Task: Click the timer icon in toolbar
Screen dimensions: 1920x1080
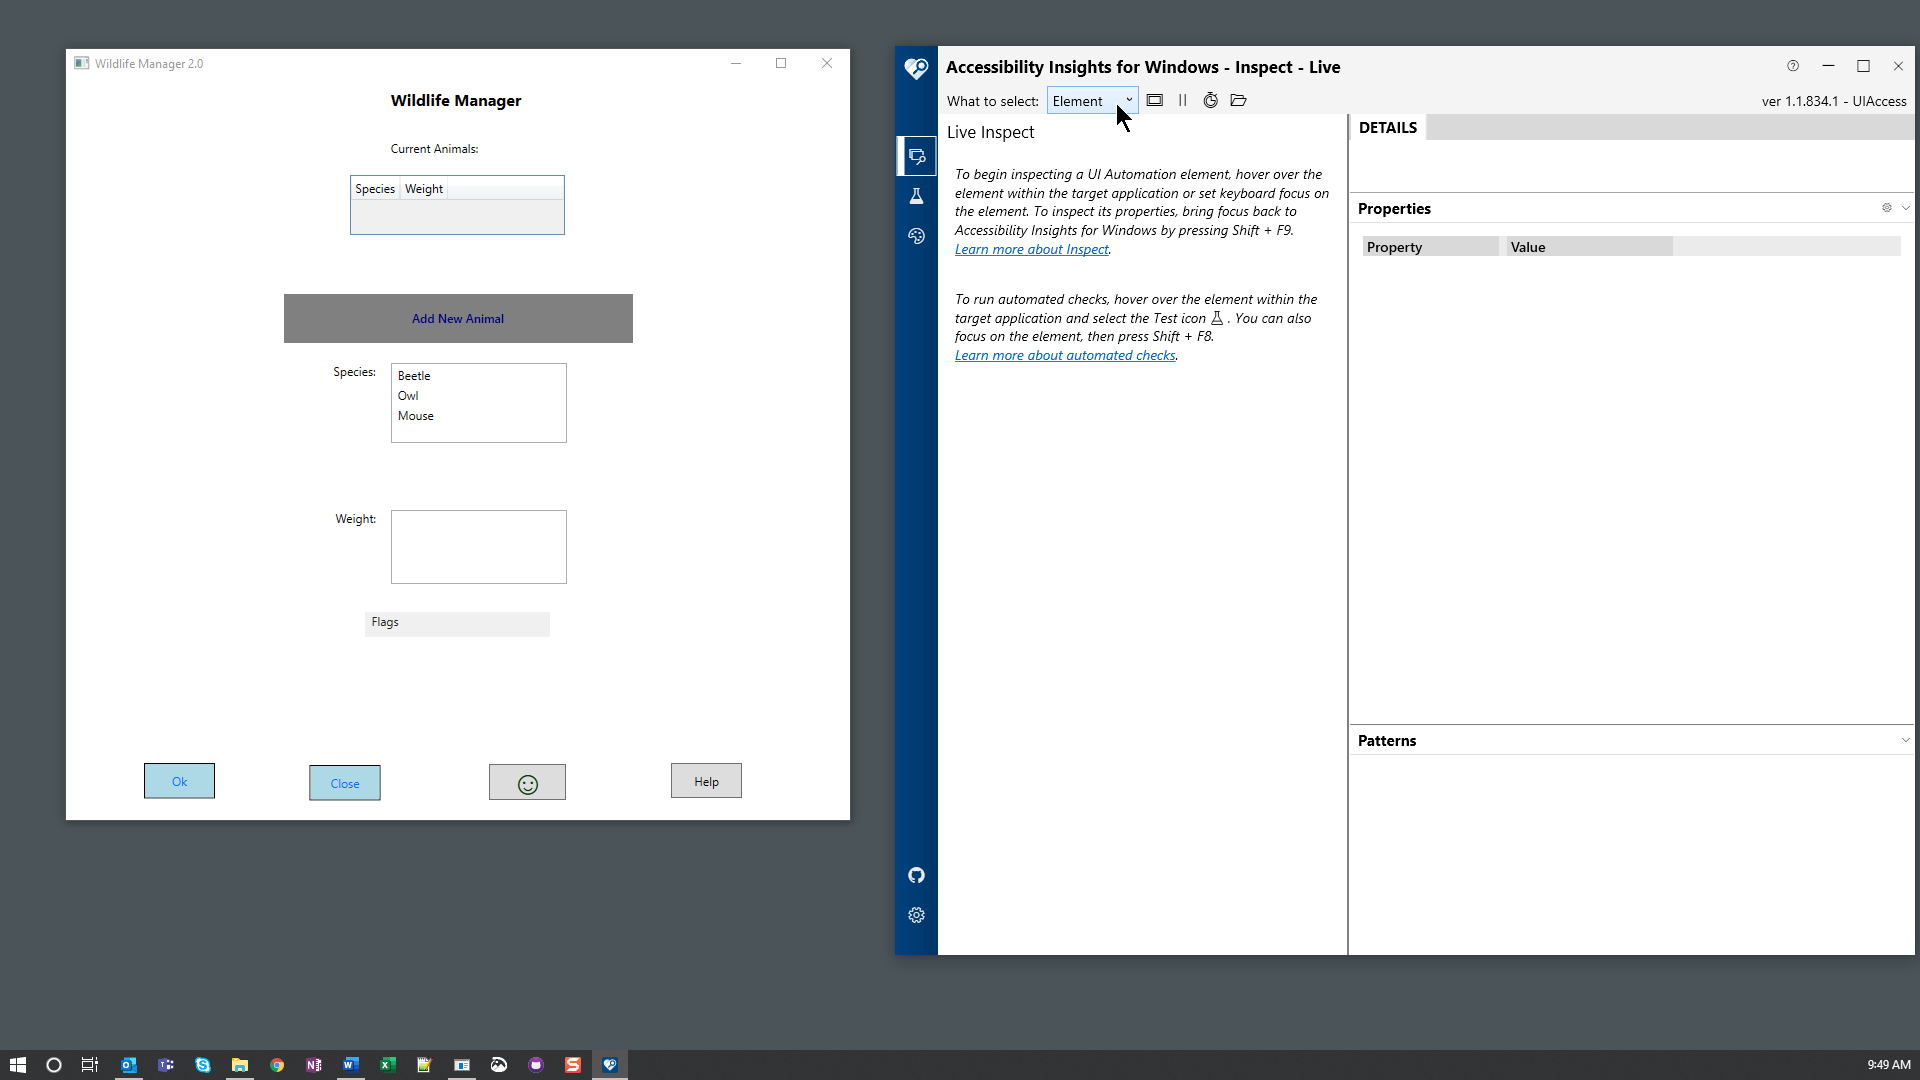Action: pyautogui.click(x=1210, y=100)
